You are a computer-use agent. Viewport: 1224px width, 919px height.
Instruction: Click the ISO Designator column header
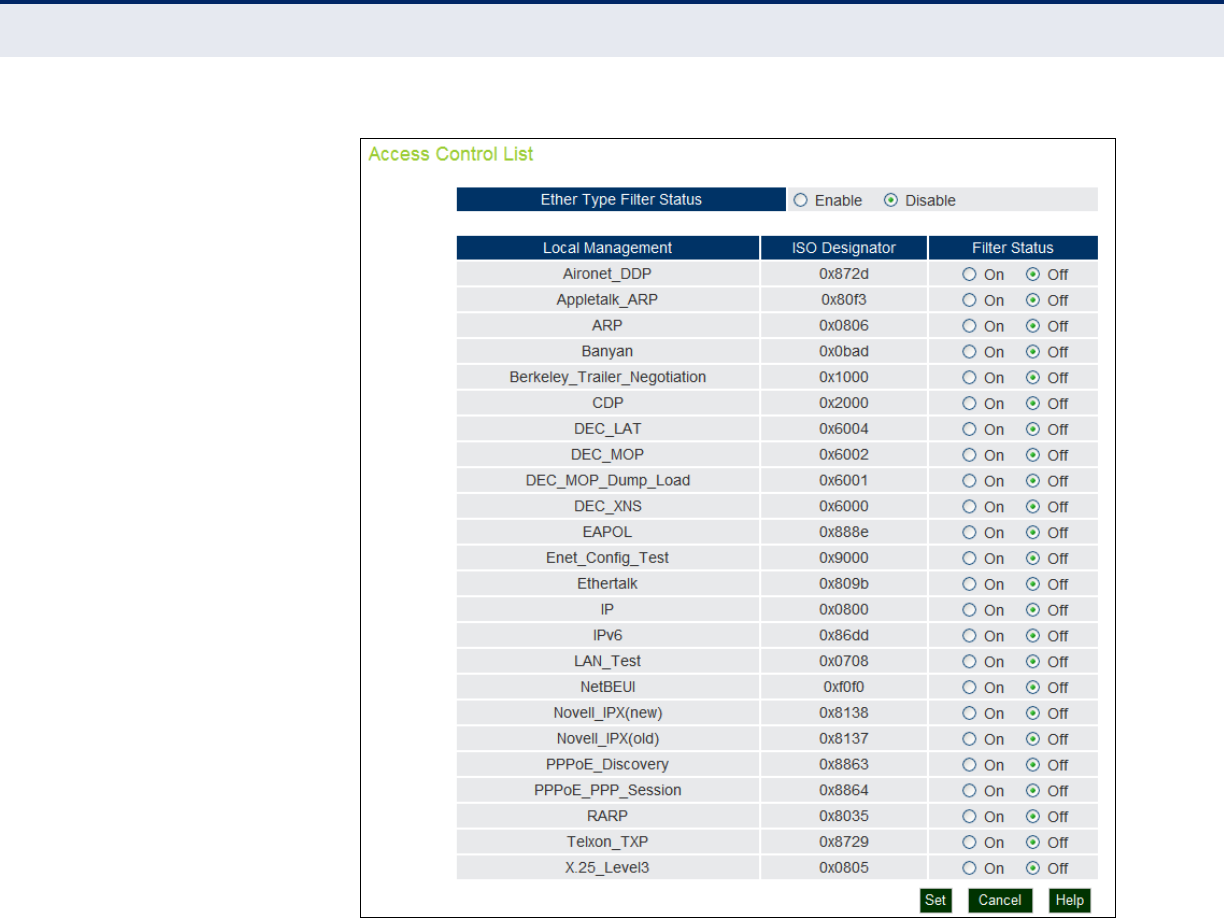click(x=843, y=248)
